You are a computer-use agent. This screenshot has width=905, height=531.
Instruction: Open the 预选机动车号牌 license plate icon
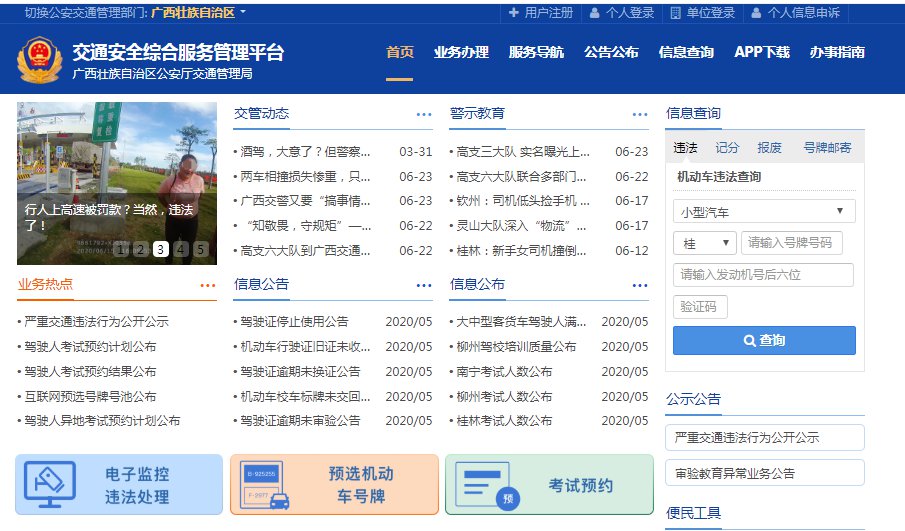tap(264, 485)
